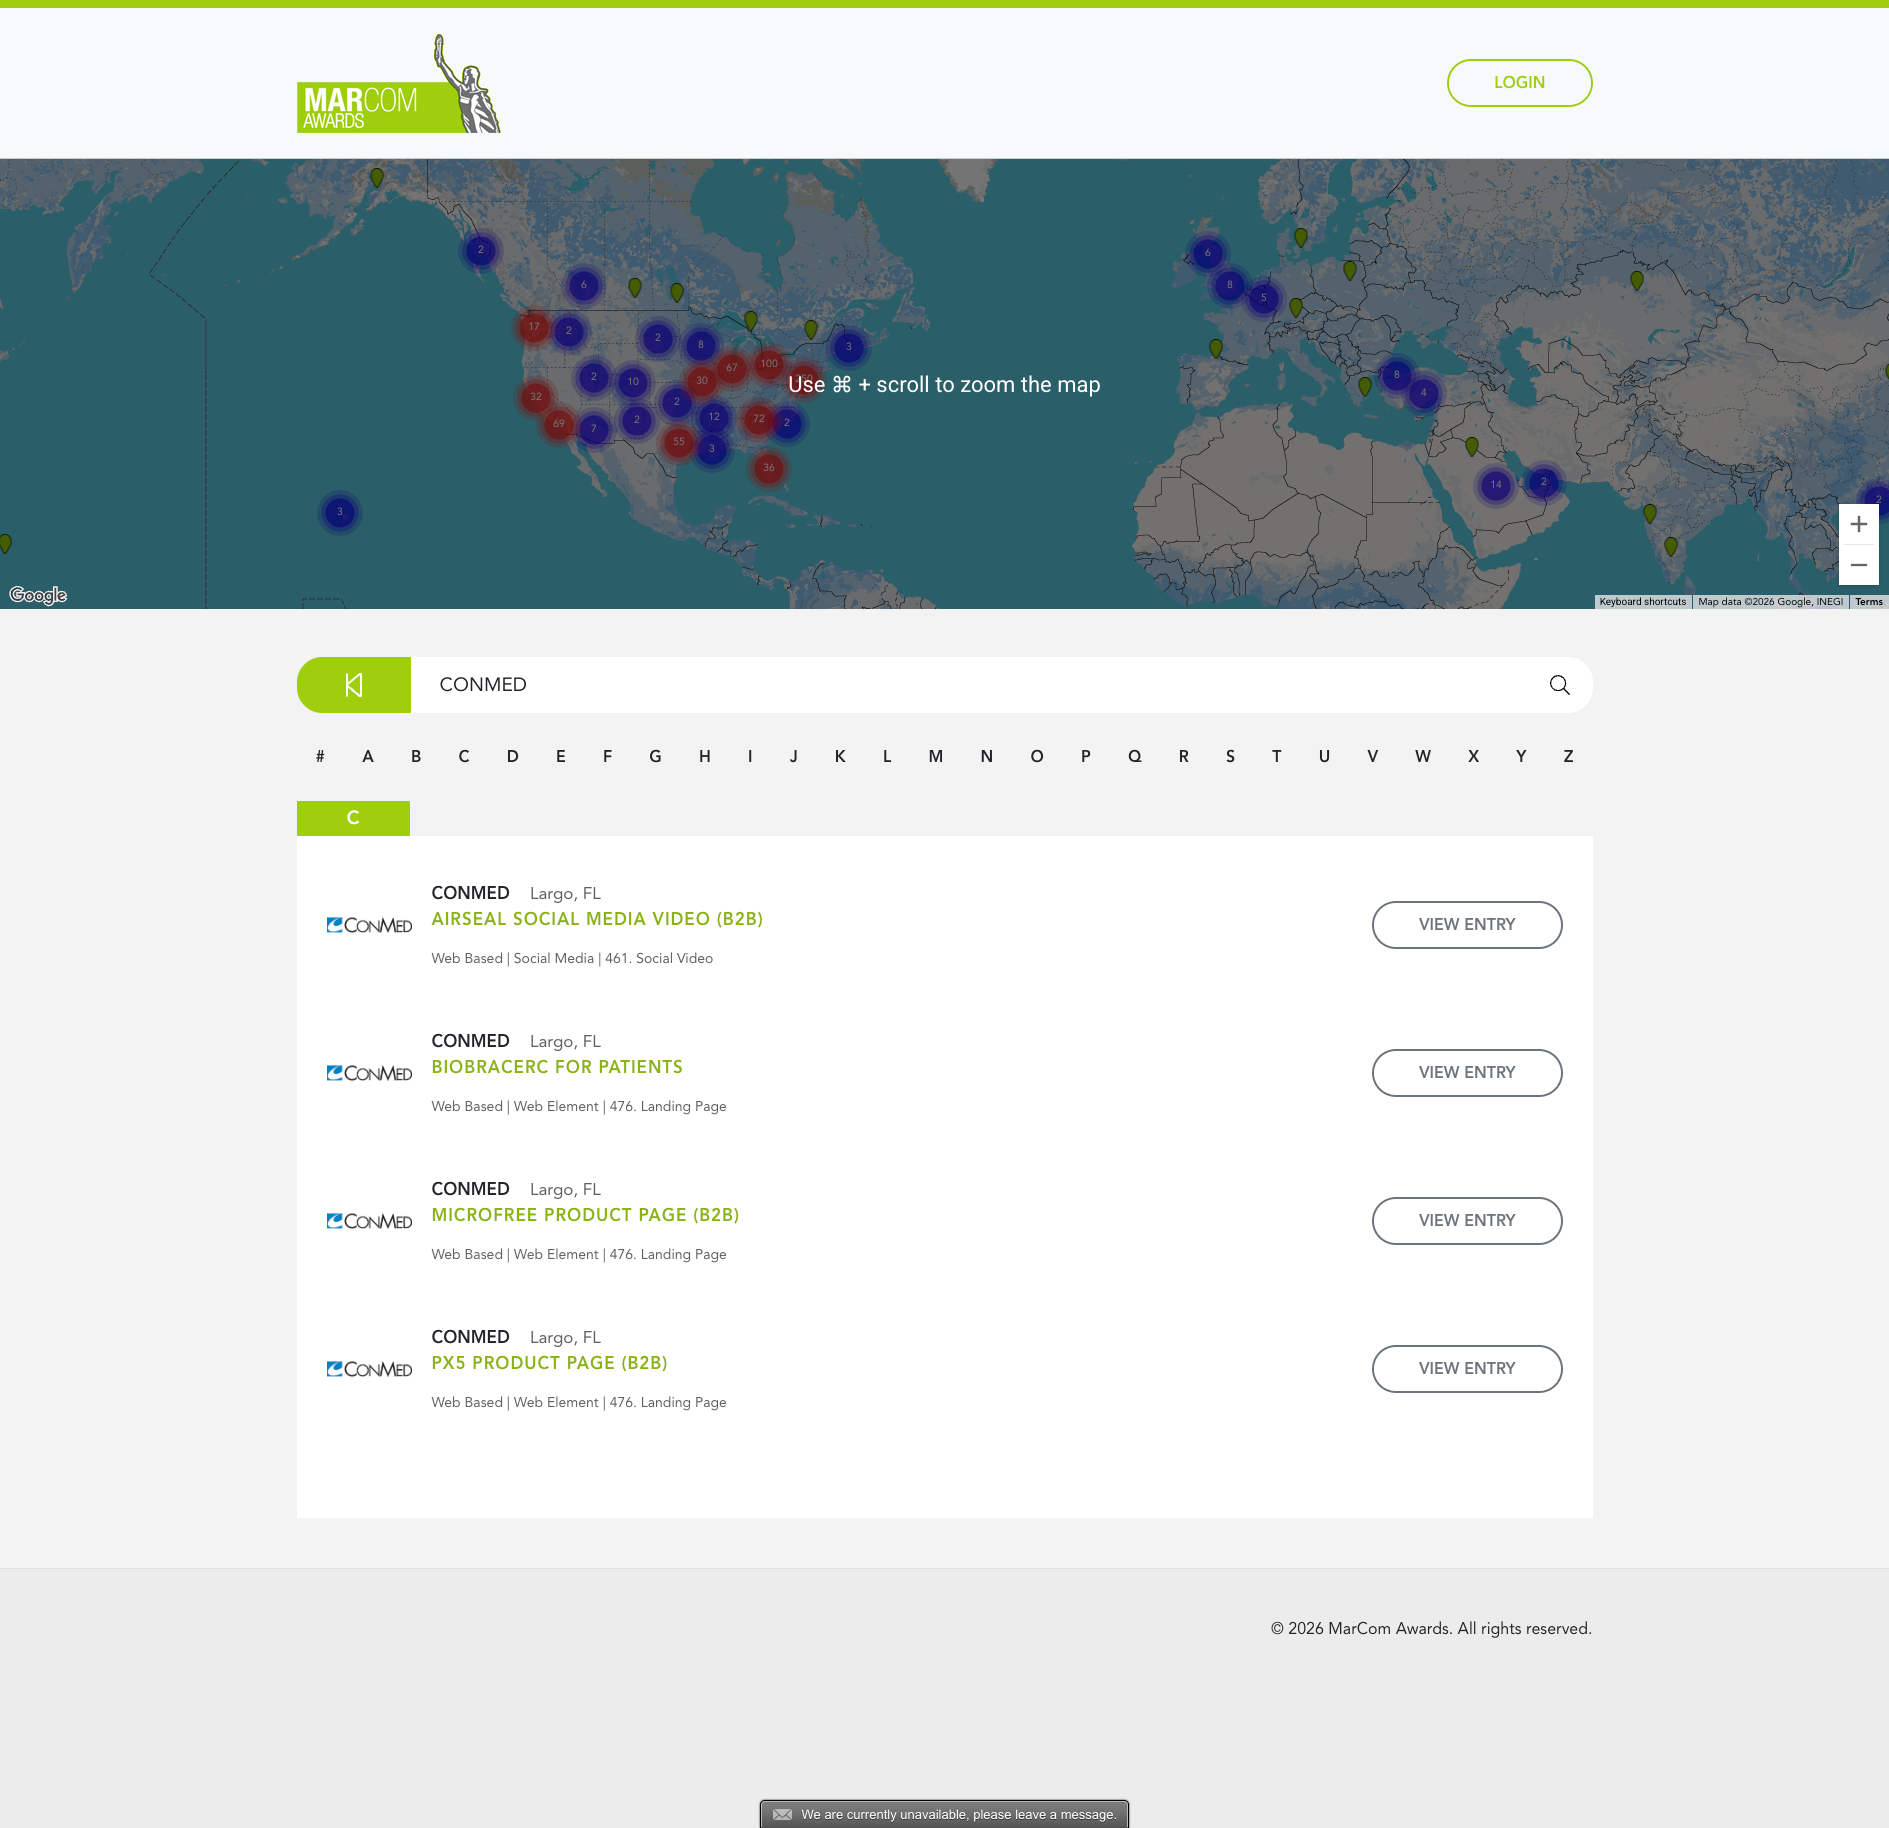Filter winners by letter C
The width and height of the screenshot is (1889, 1828).
[464, 757]
